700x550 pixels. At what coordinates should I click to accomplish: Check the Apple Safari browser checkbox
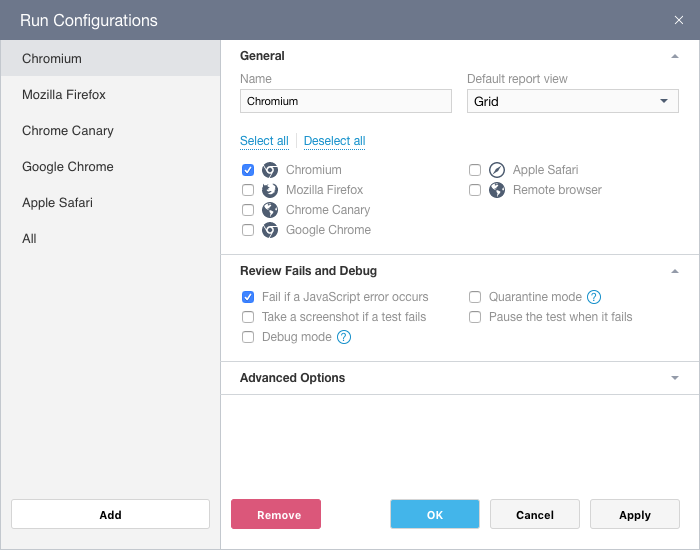[475, 170]
